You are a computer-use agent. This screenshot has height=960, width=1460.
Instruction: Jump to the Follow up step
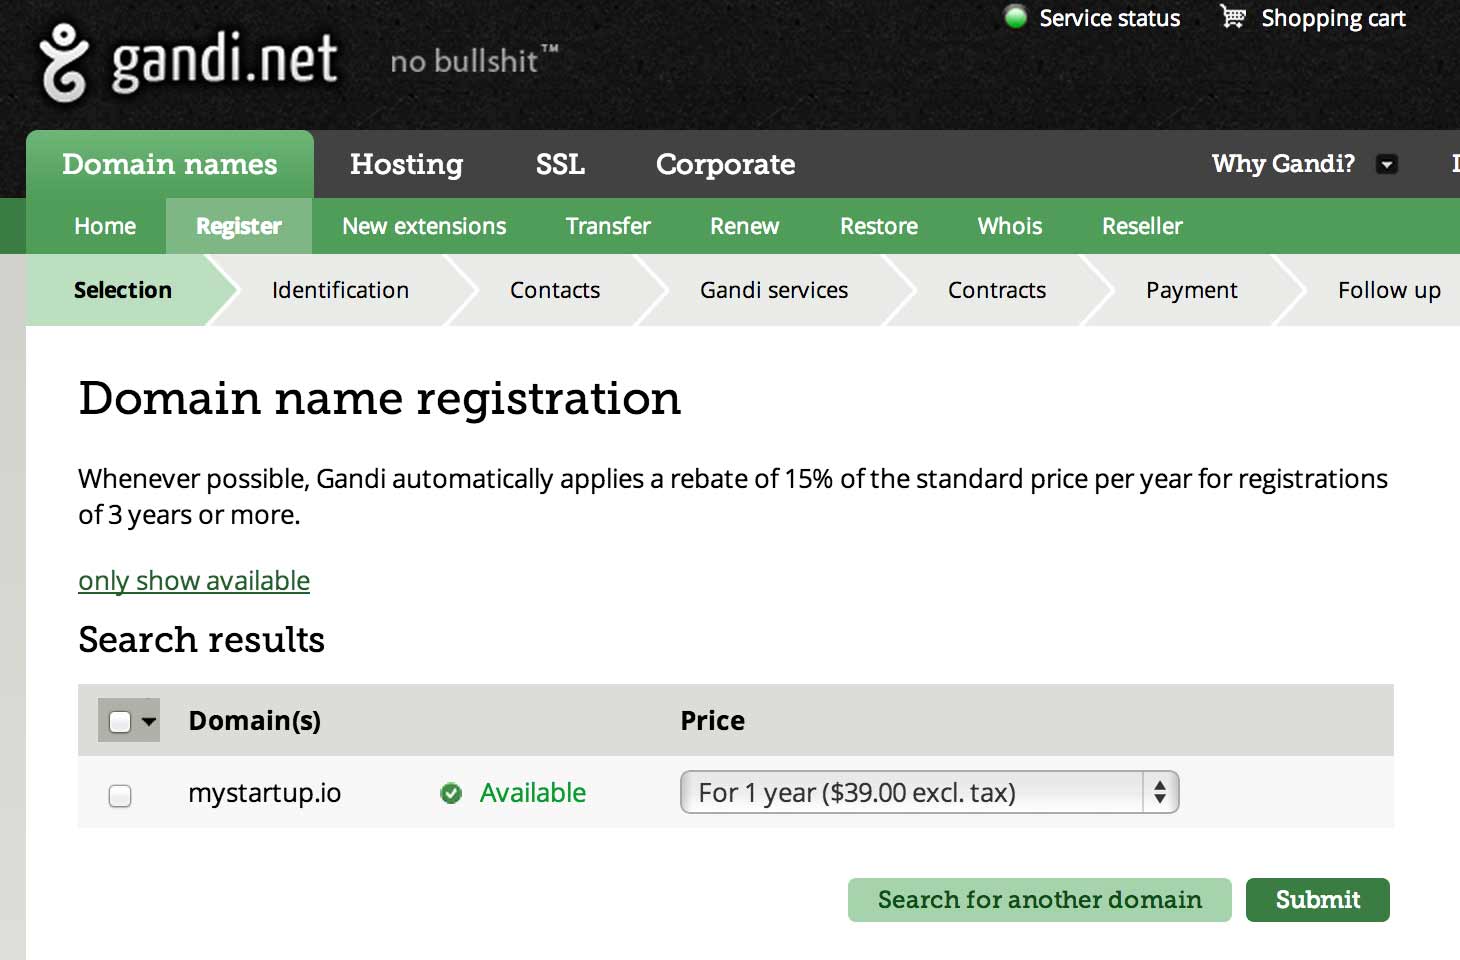pyautogui.click(x=1389, y=290)
